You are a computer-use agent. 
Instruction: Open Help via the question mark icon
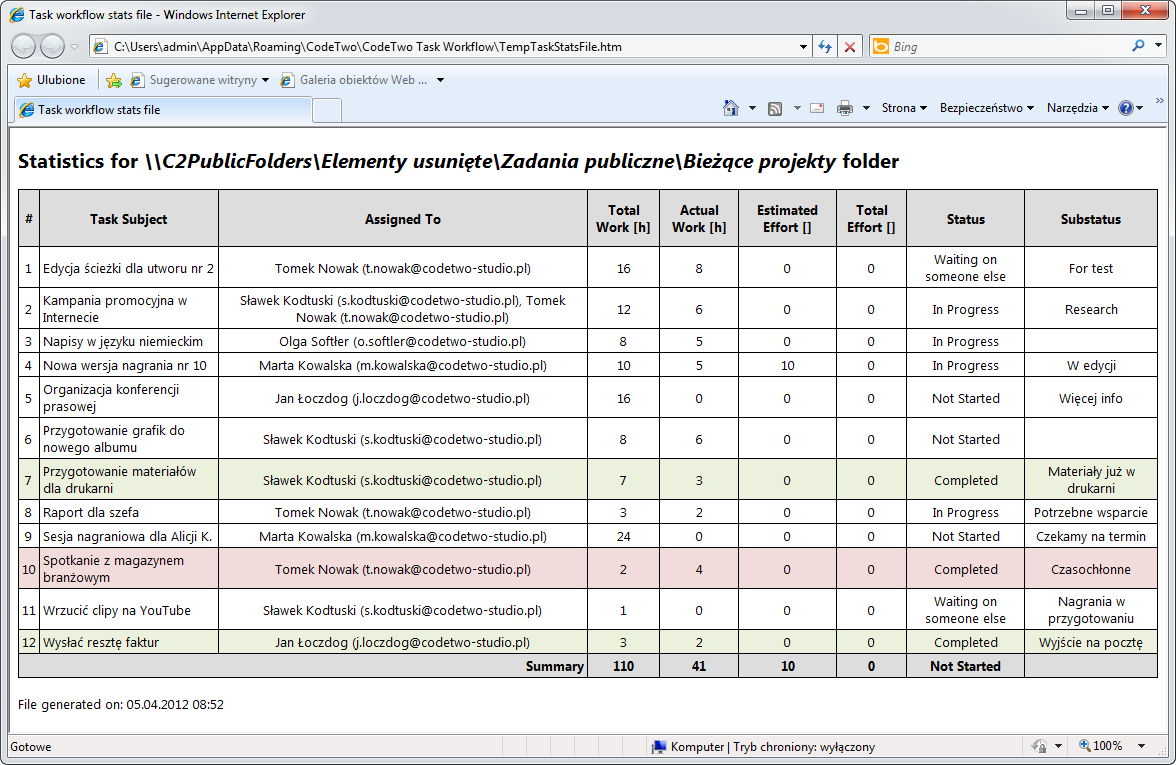[x=1124, y=107]
